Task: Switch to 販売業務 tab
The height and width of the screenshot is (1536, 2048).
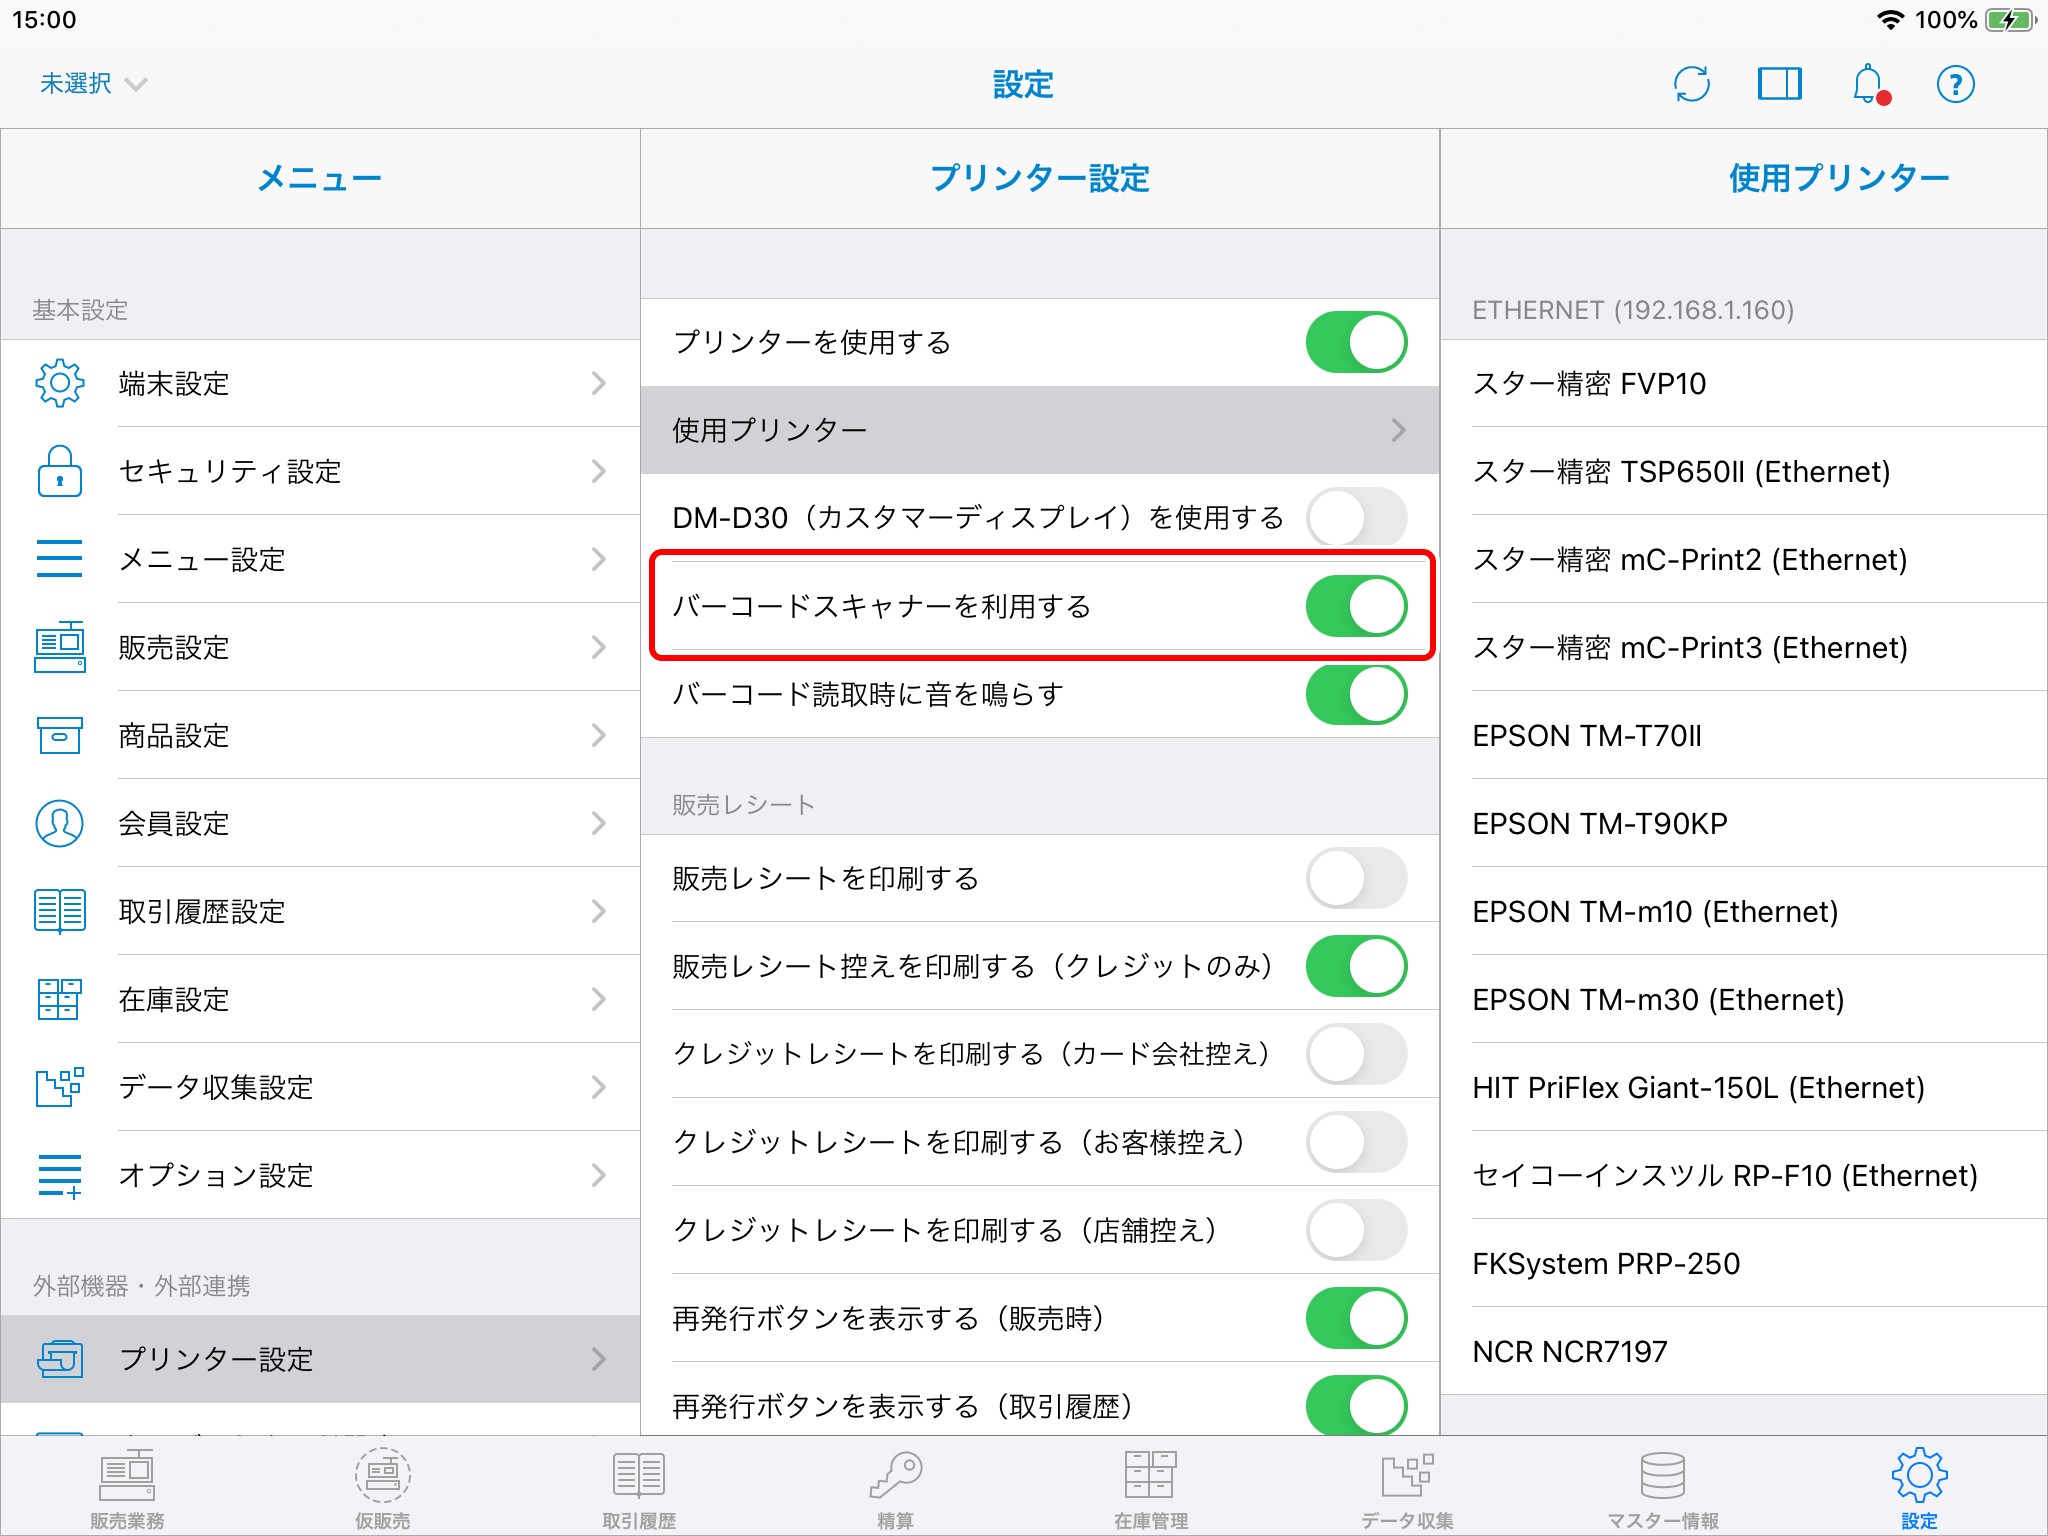Action: (127, 1489)
